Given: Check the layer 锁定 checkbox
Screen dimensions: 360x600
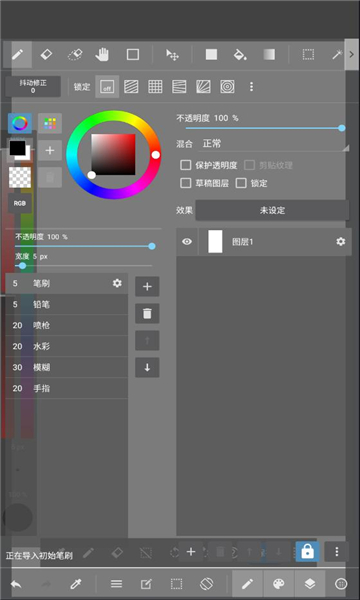Looking at the screenshot, I should (x=241, y=183).
